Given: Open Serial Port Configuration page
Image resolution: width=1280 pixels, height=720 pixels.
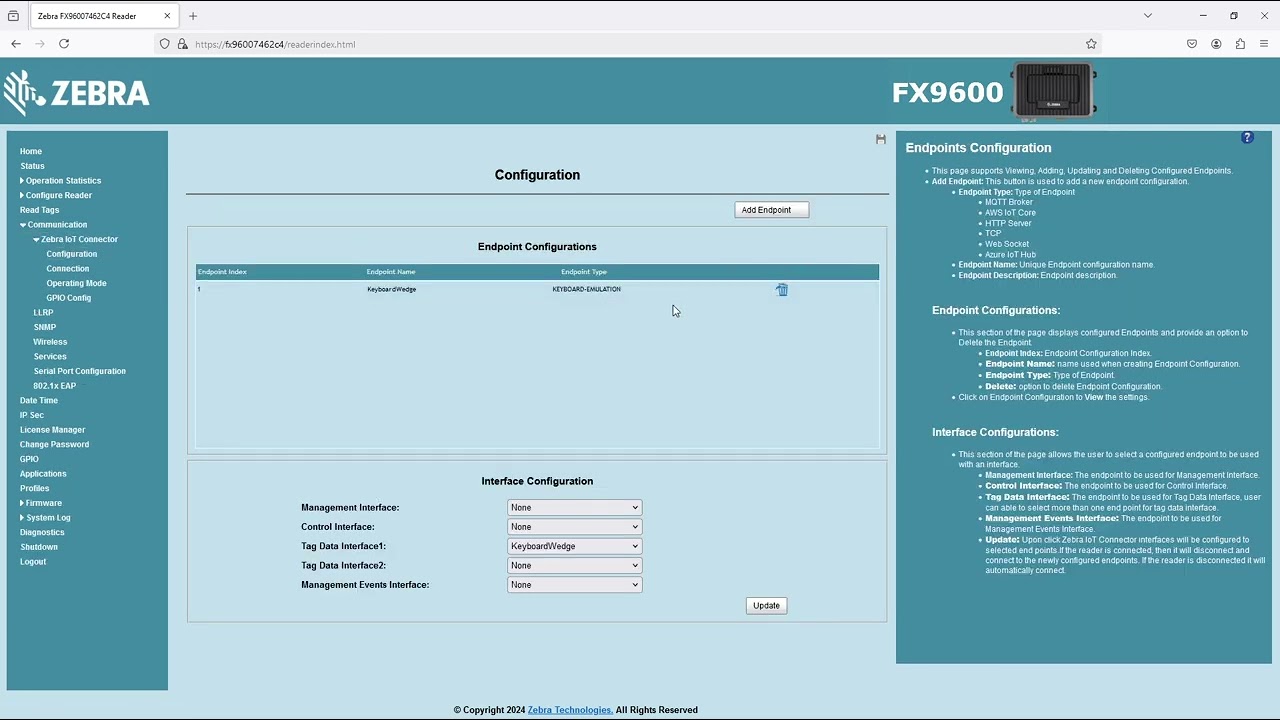Looking at the screenshot, I should 80,371.
